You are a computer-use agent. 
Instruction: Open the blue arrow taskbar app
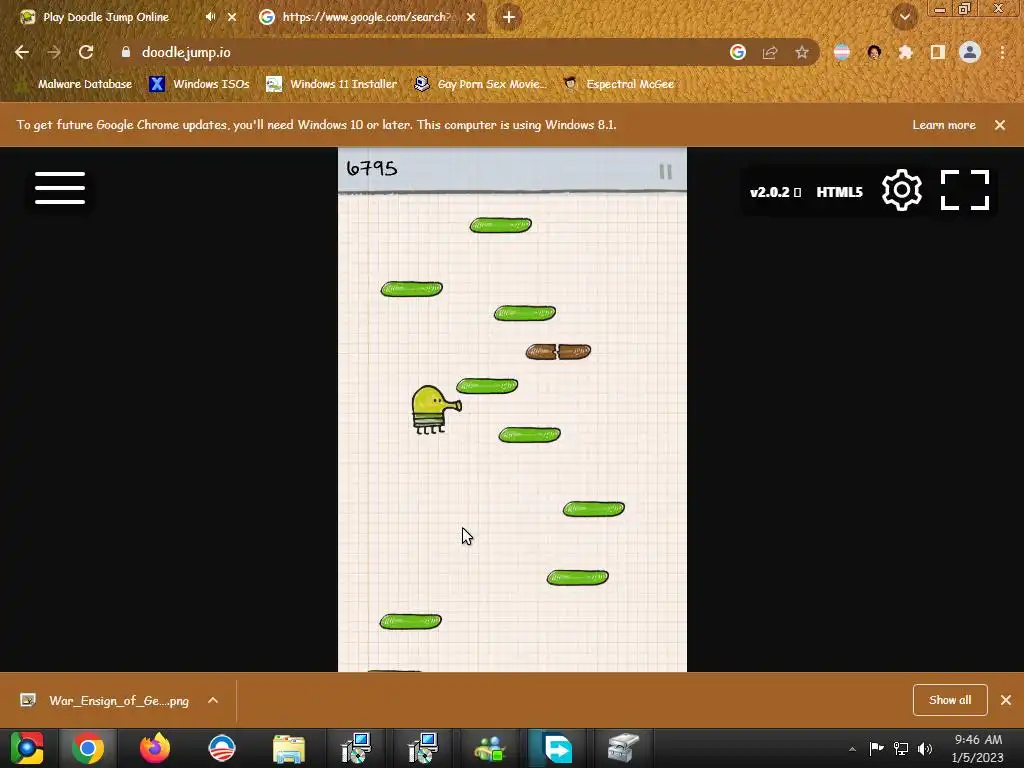[x=557, y=748]
